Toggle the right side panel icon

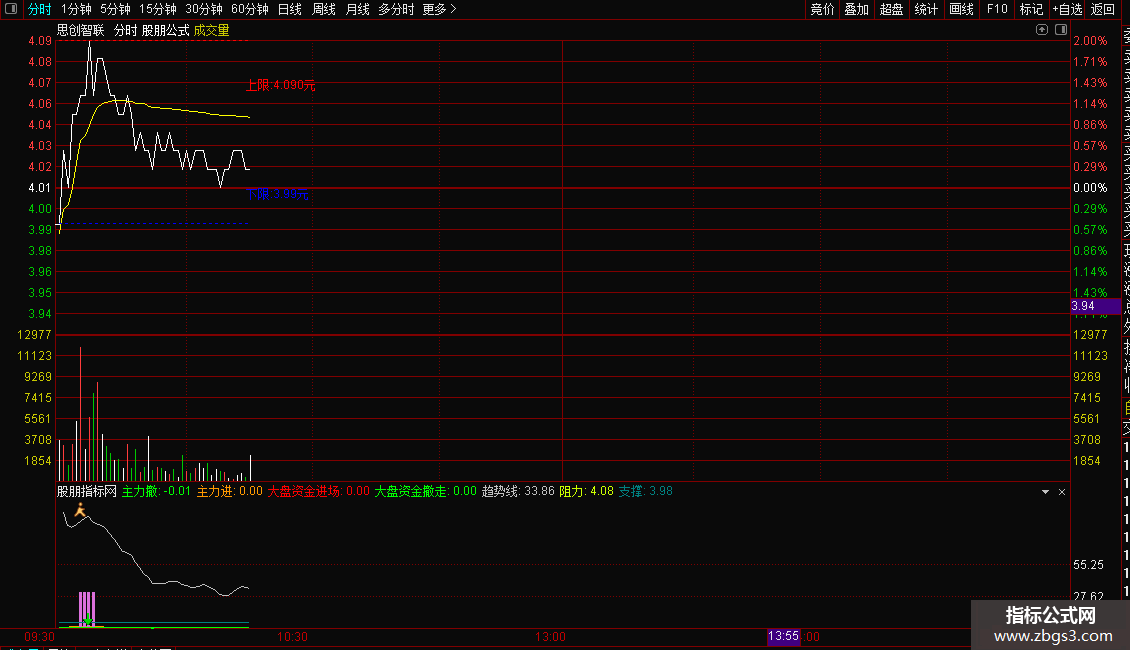pyautogui.click(x=1061, y=30)
